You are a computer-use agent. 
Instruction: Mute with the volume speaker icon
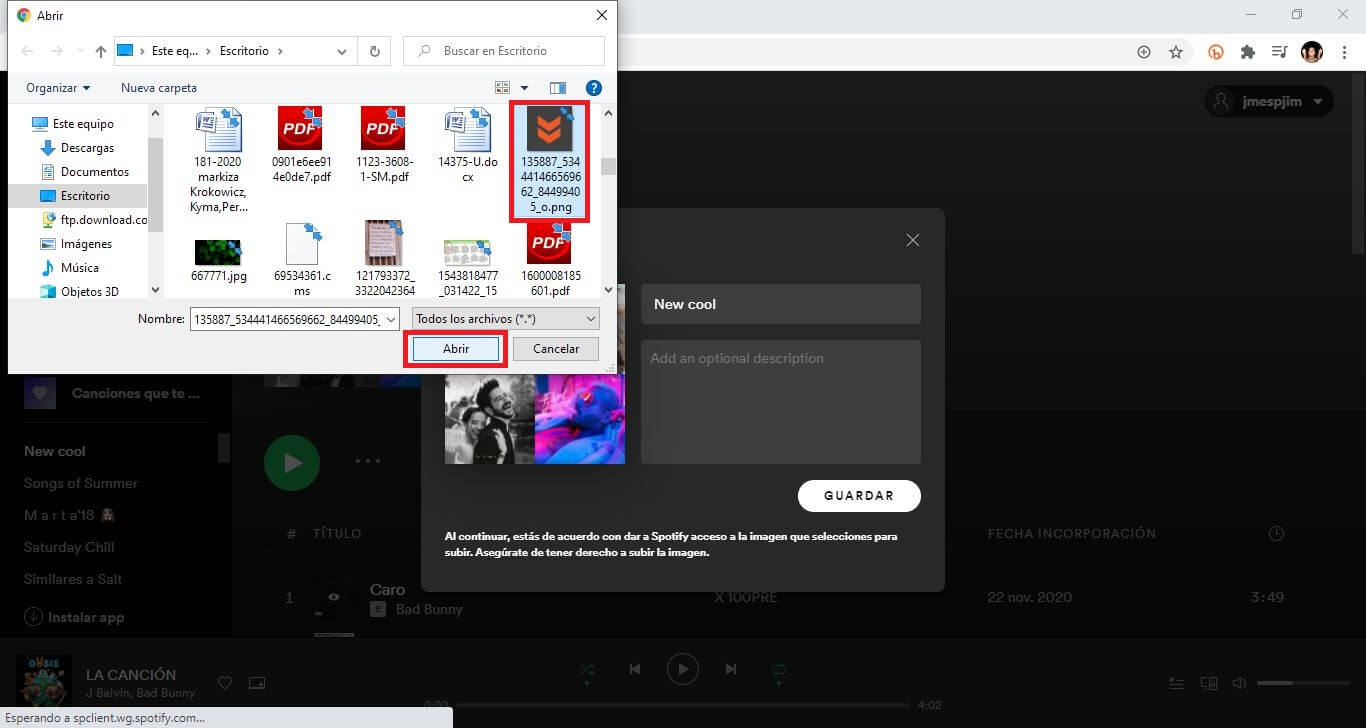coord(1240,683)
